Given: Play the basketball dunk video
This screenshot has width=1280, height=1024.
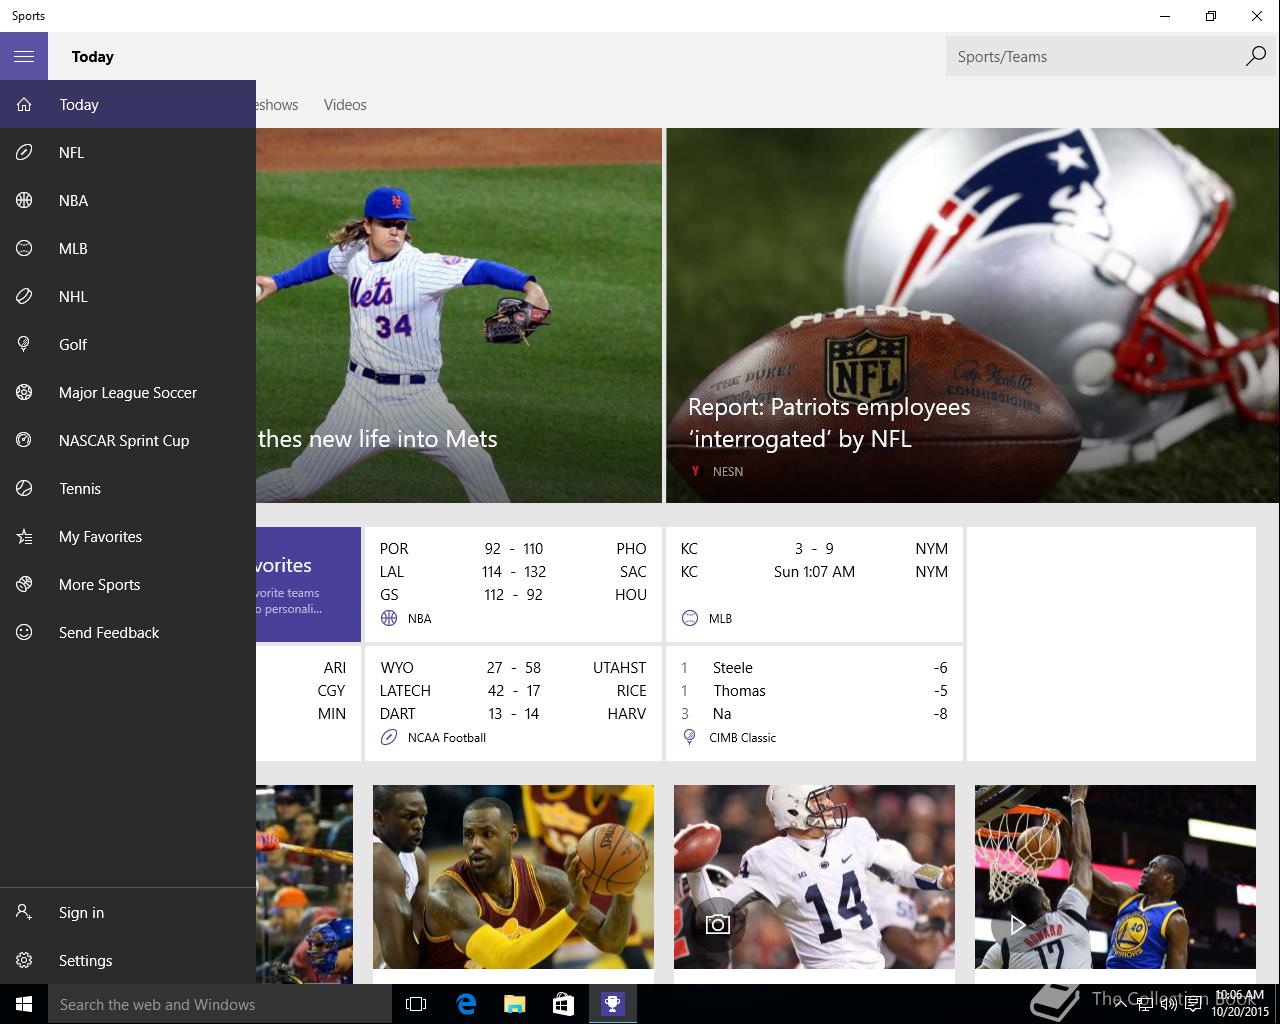Looking at the screenshot, I should click(x=1017, y=924).
